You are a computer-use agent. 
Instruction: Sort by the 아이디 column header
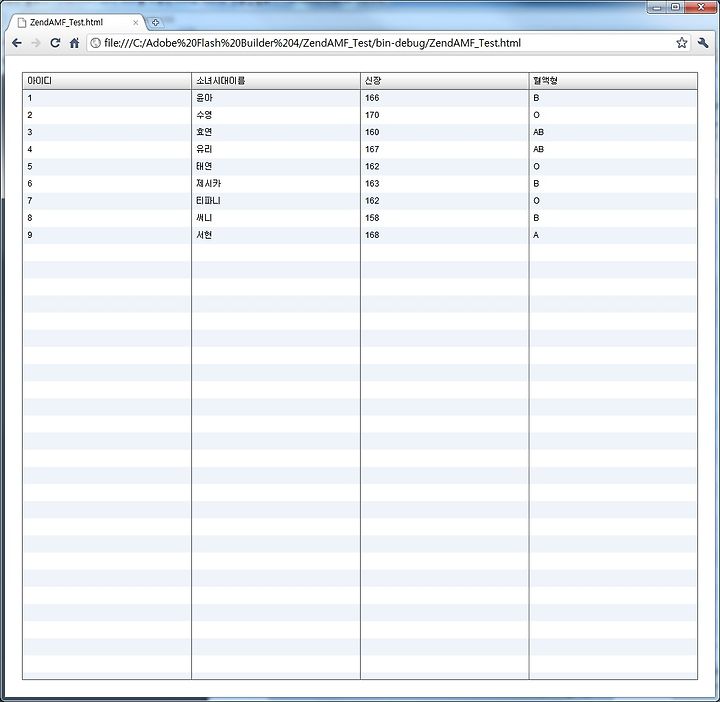(107, 81)
